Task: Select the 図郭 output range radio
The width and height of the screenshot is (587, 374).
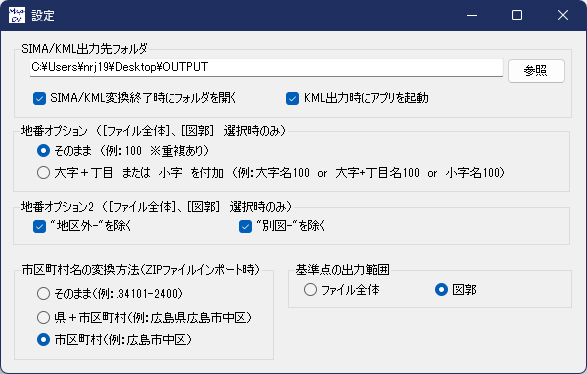Action: (x=441, y=289)
